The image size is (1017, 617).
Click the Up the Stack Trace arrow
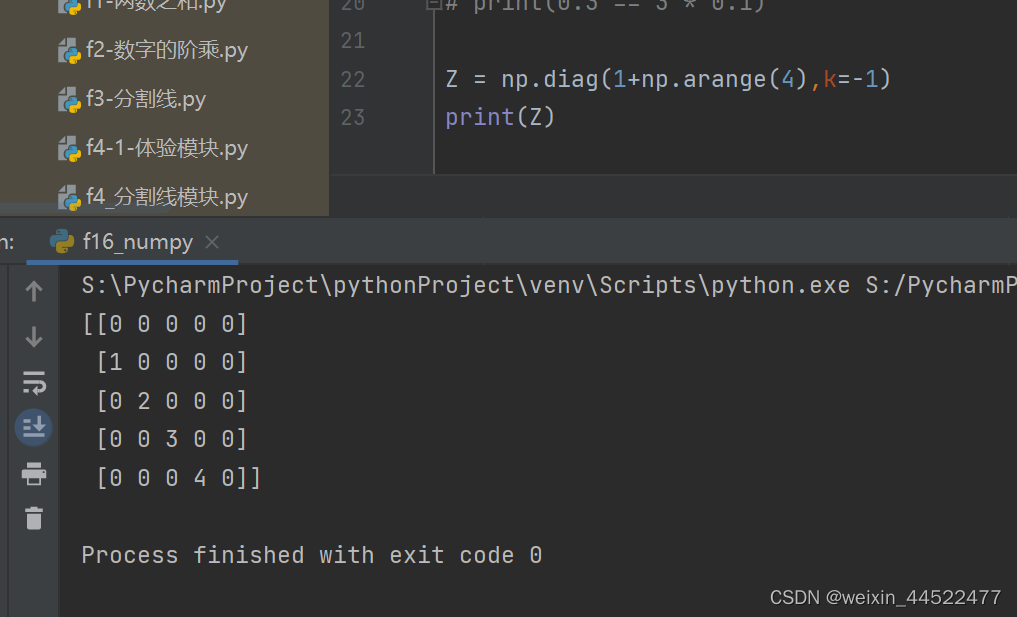34,291
